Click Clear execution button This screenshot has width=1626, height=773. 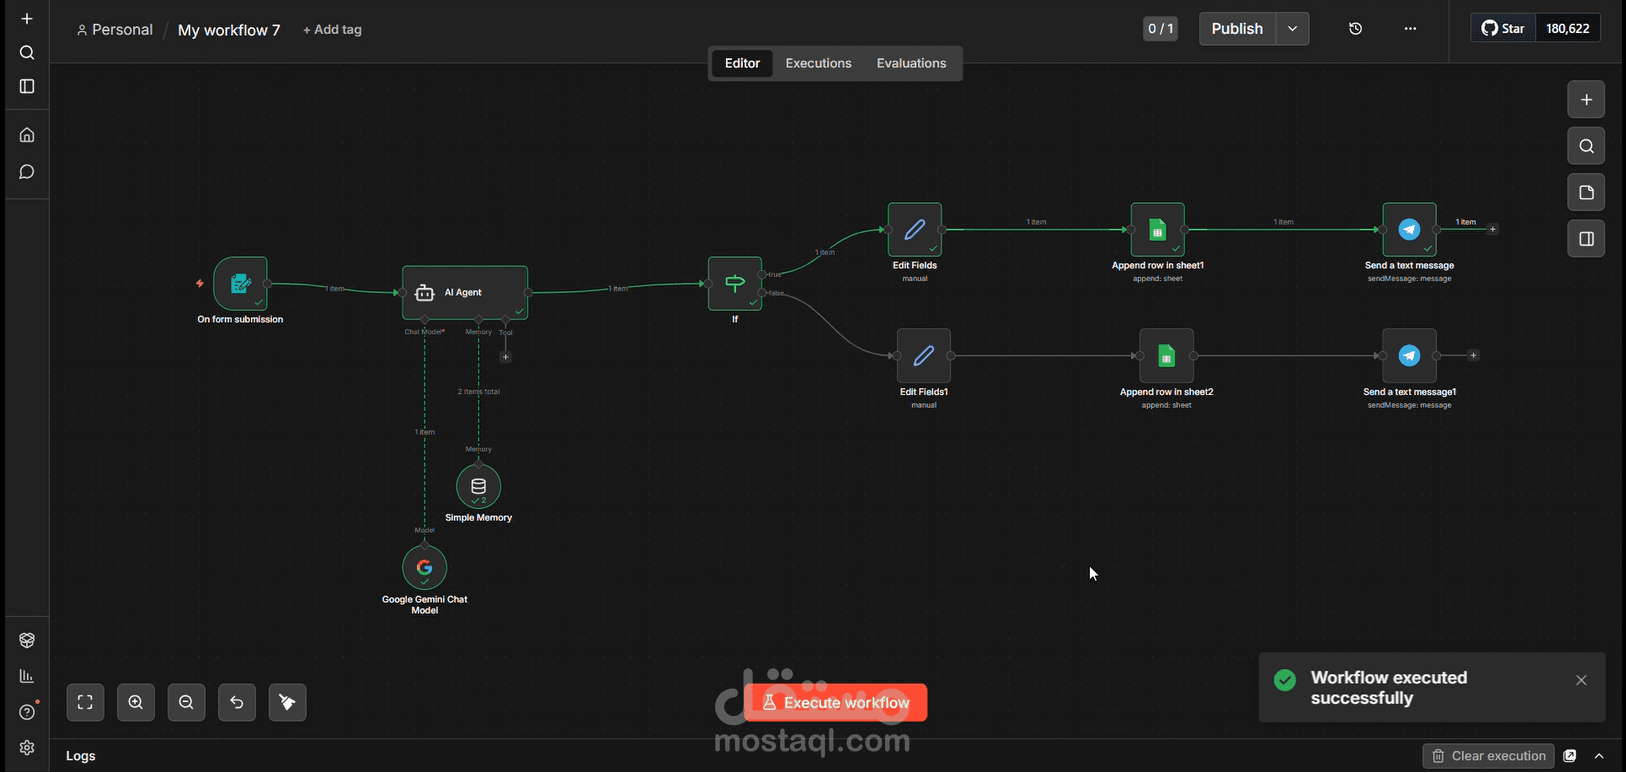(x=1489, y=756)
